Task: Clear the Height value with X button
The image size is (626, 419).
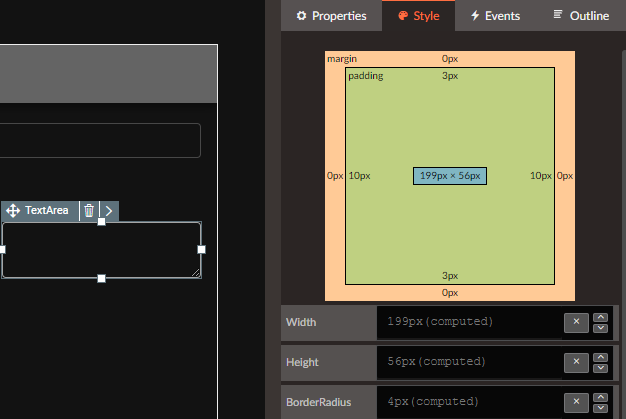Action: [x=576, y=362]
